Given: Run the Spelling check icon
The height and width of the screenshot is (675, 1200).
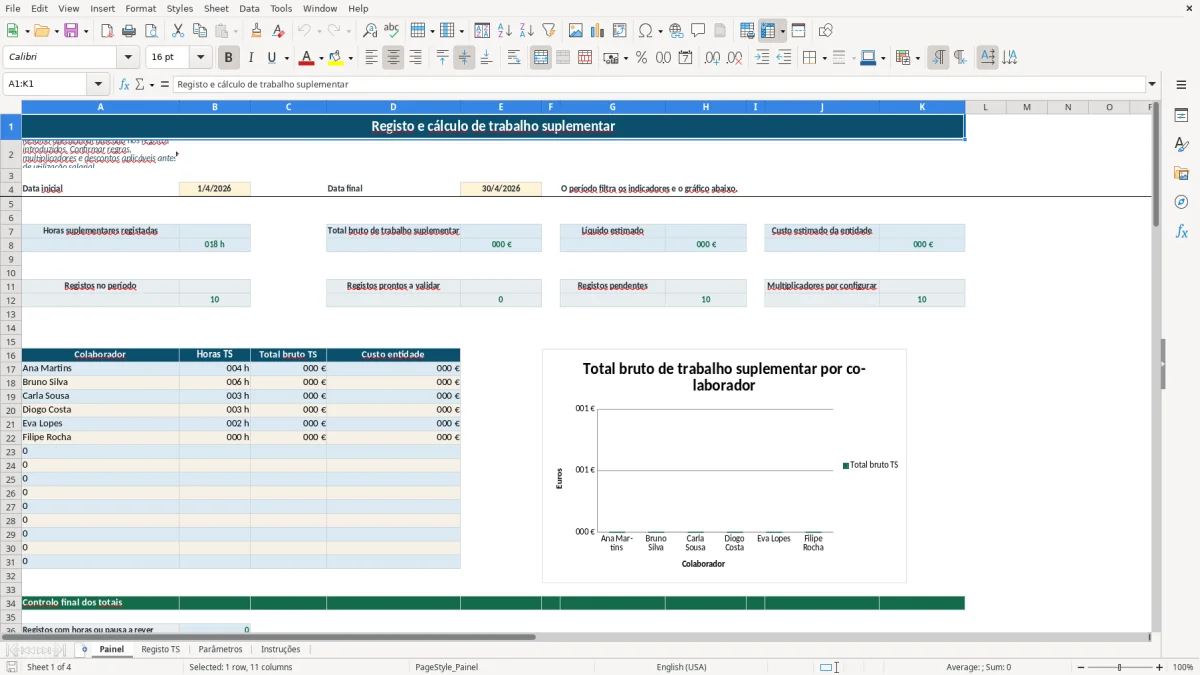Looking at the screenshot, I should (x=392, y=31).
